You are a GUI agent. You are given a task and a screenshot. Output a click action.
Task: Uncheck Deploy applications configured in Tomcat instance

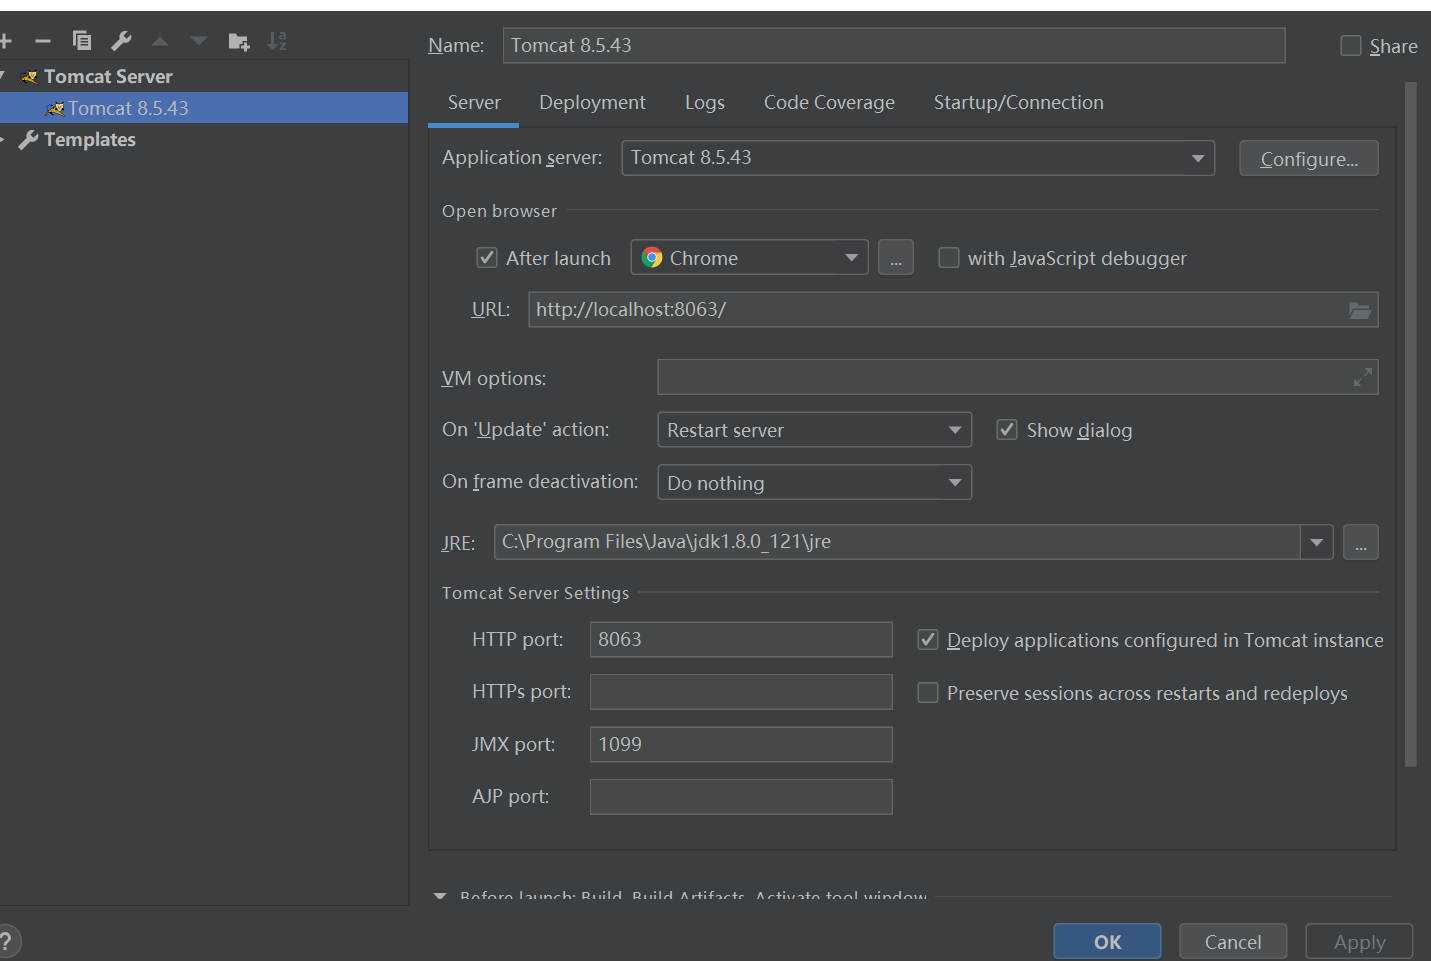(x=928, y=640)
